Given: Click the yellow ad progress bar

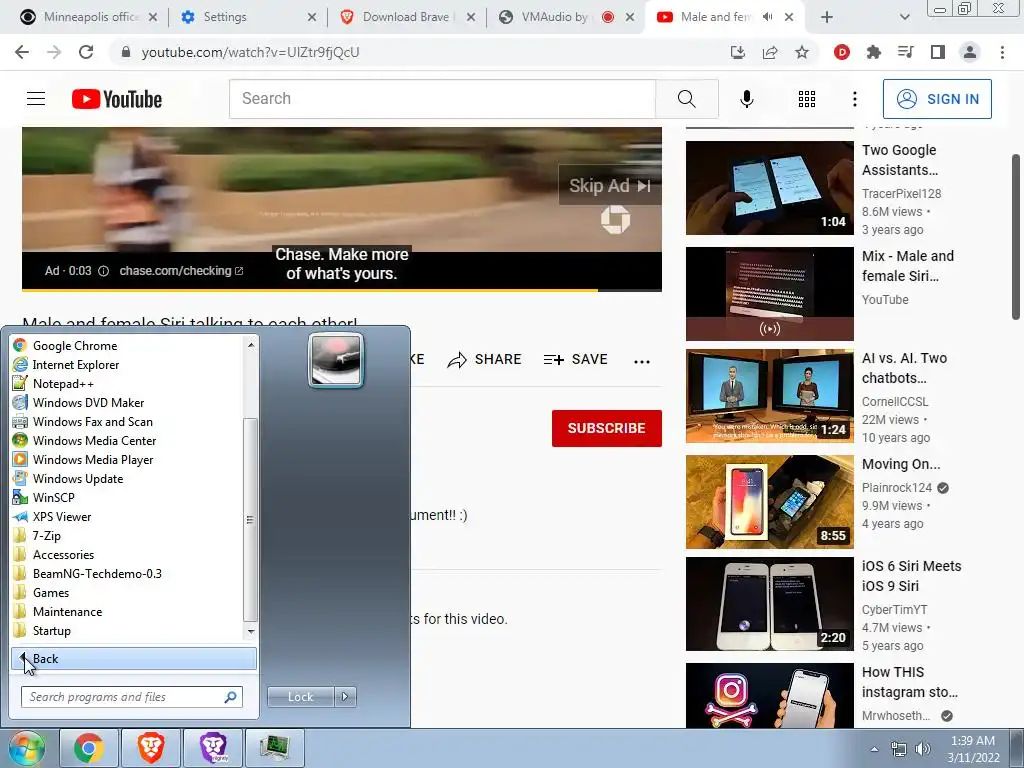Looking at the screenshot, I should (x=310, y=289).
